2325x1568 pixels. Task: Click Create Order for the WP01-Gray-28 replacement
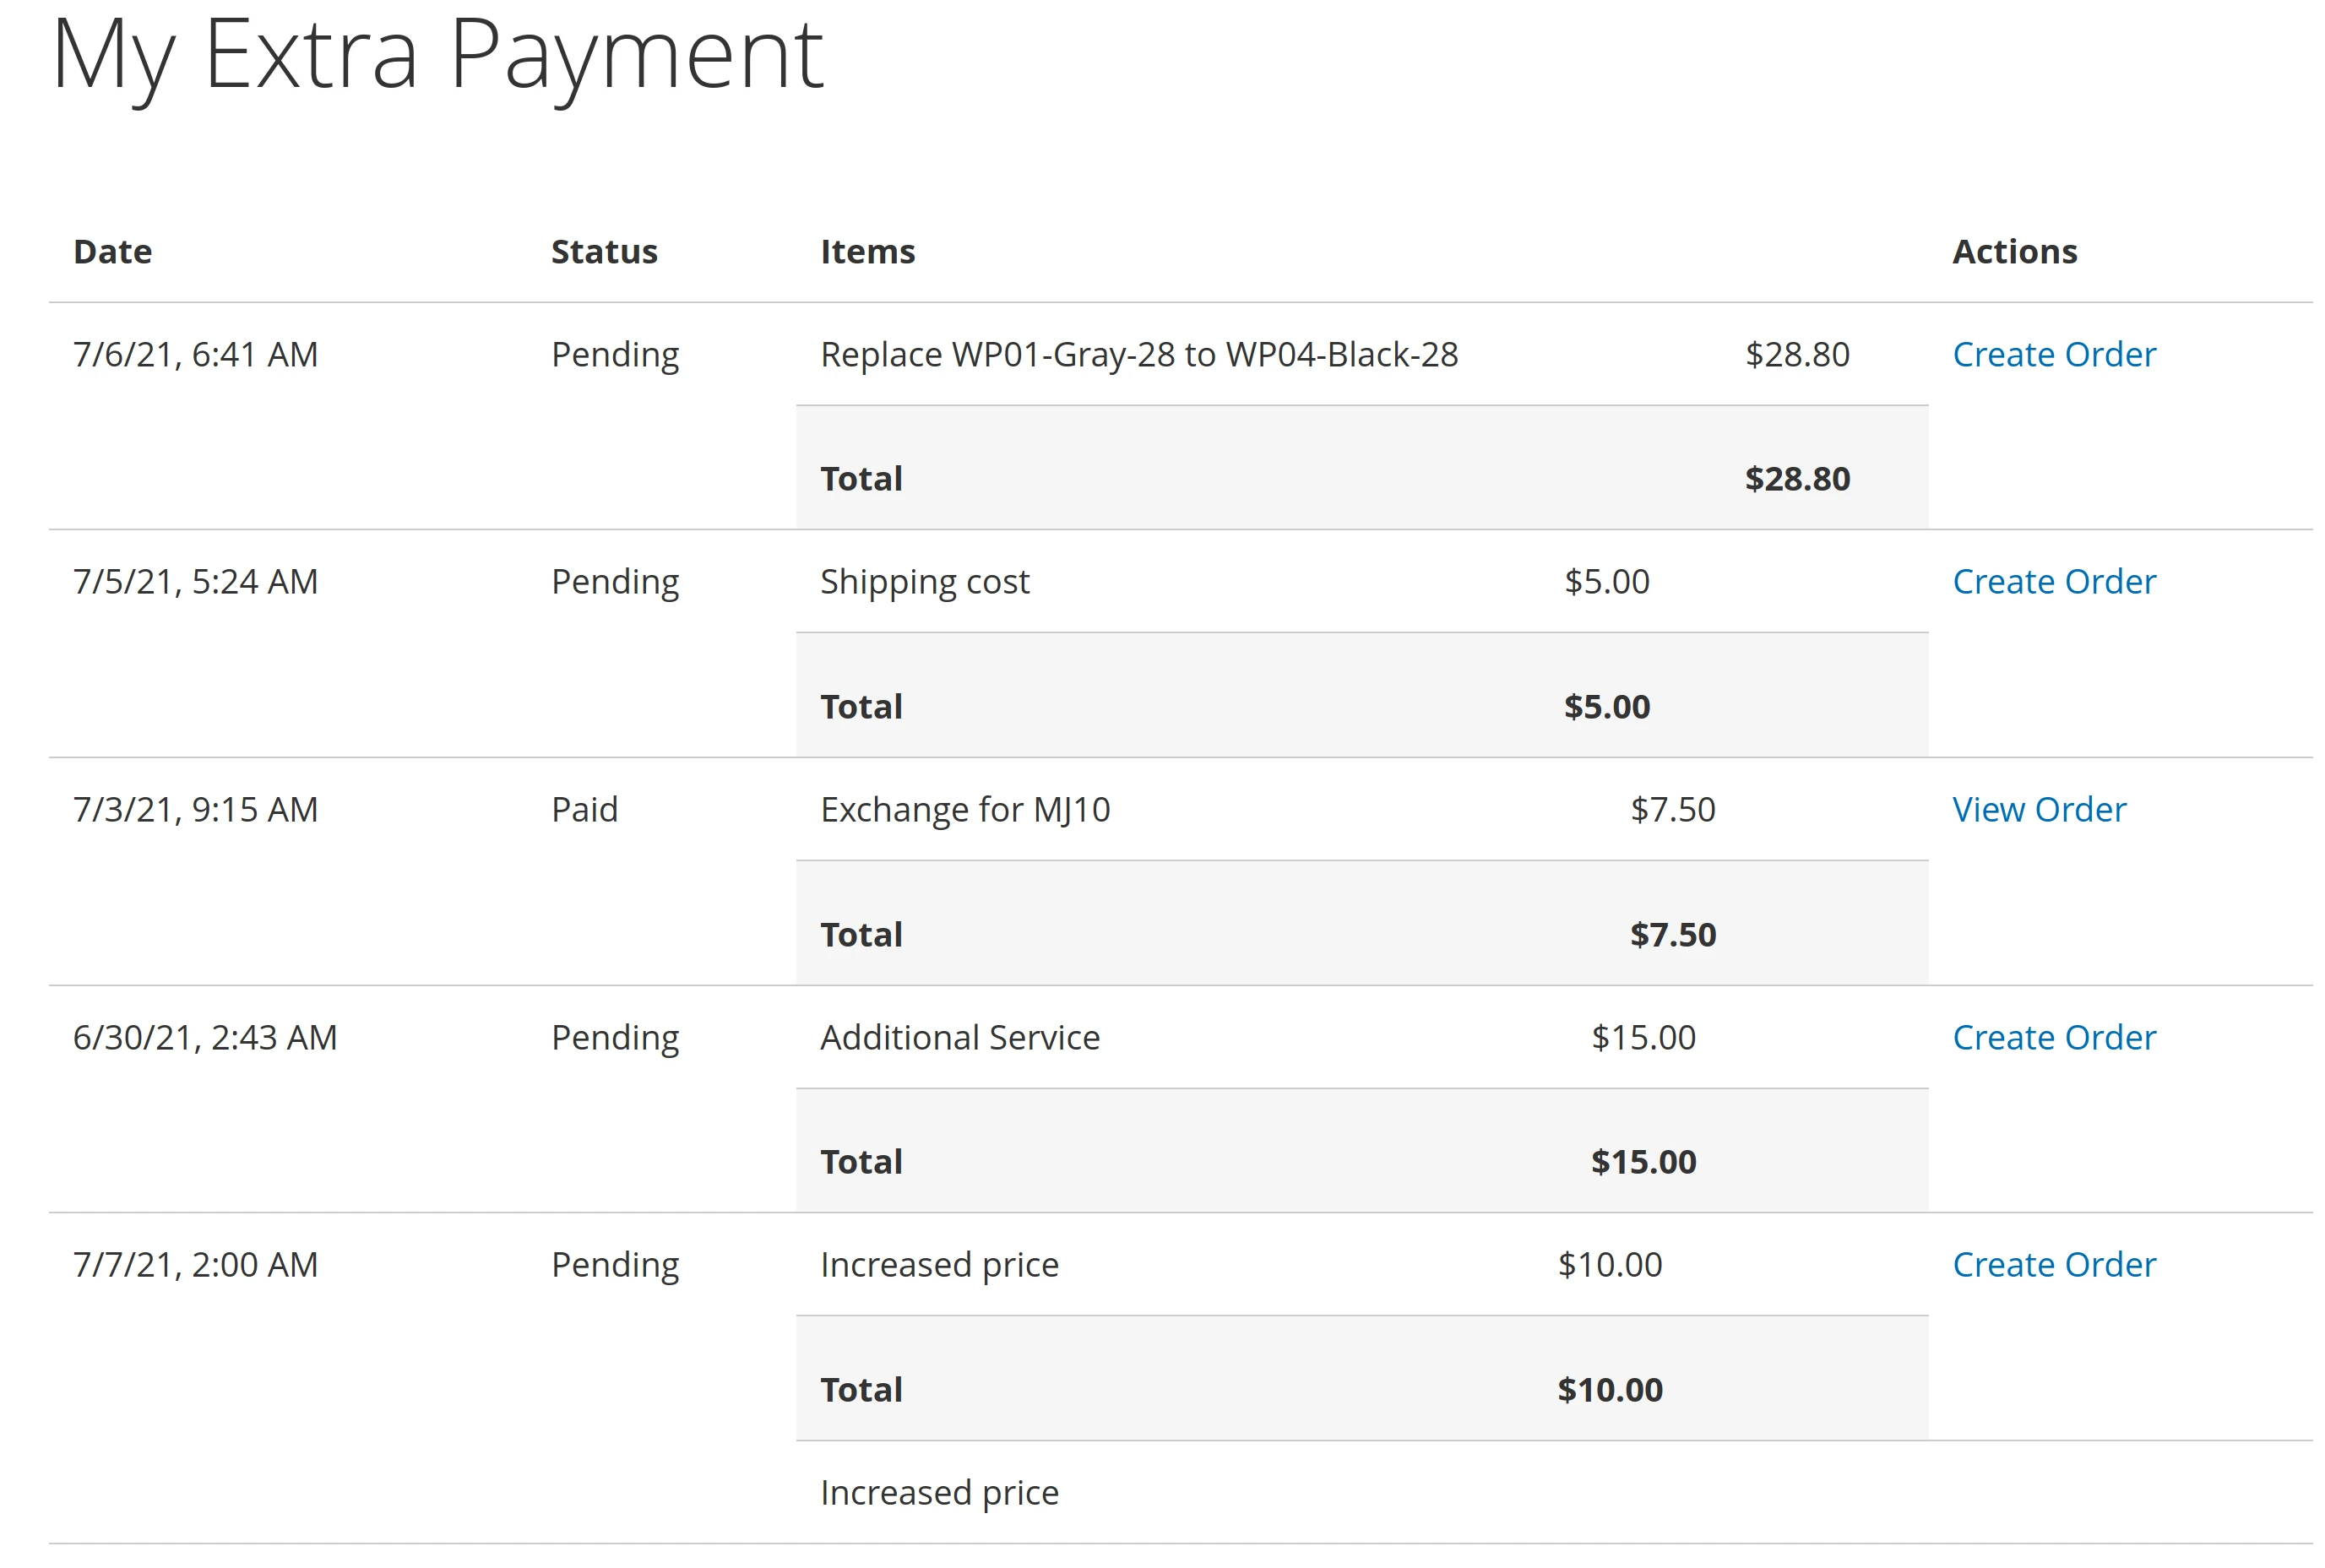pos(2052,354)
